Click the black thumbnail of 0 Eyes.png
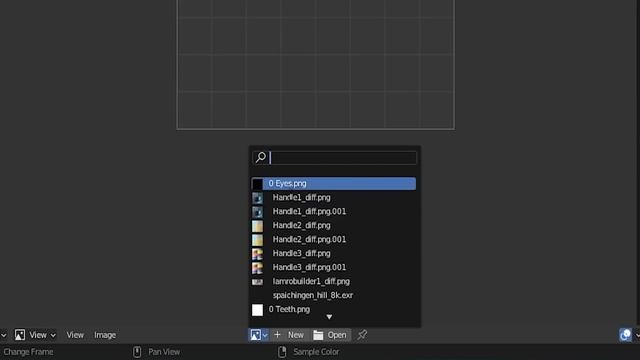The image size is (640, 360). [257, 184]
